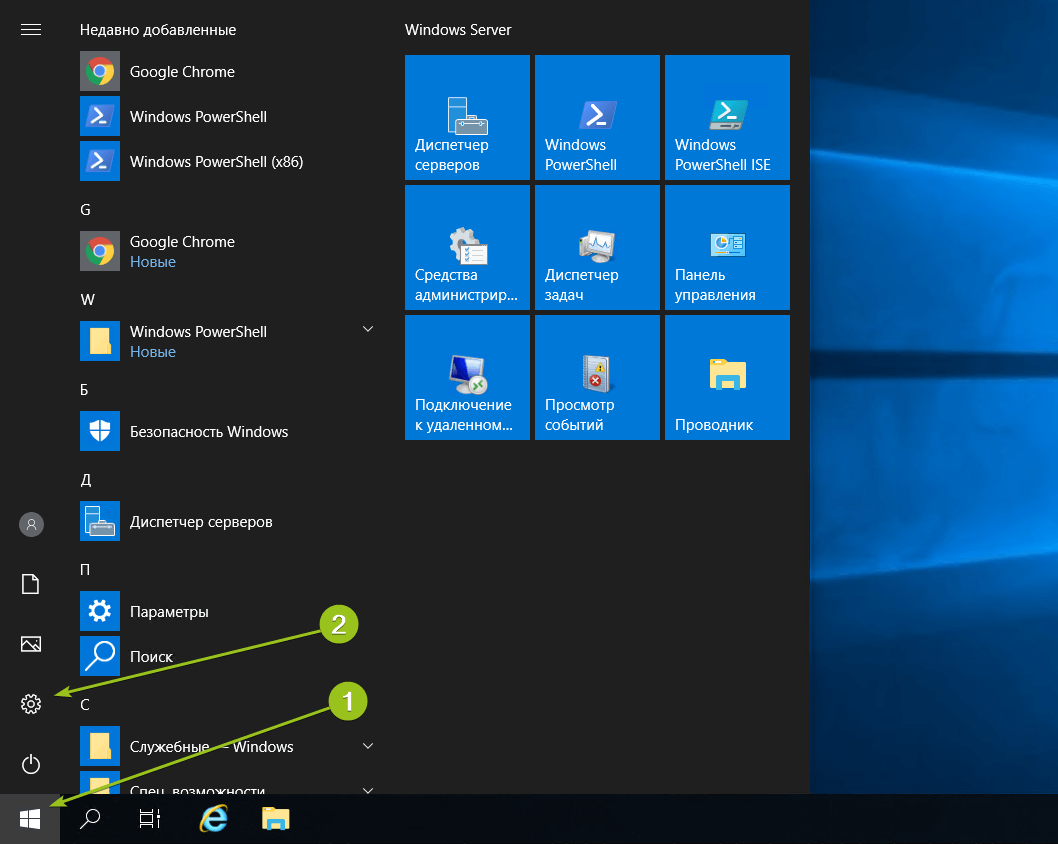The width and height of the screenshot is (1058, 844).
Task: Open the Start menu Windows logo button
Action: [30, 819]
